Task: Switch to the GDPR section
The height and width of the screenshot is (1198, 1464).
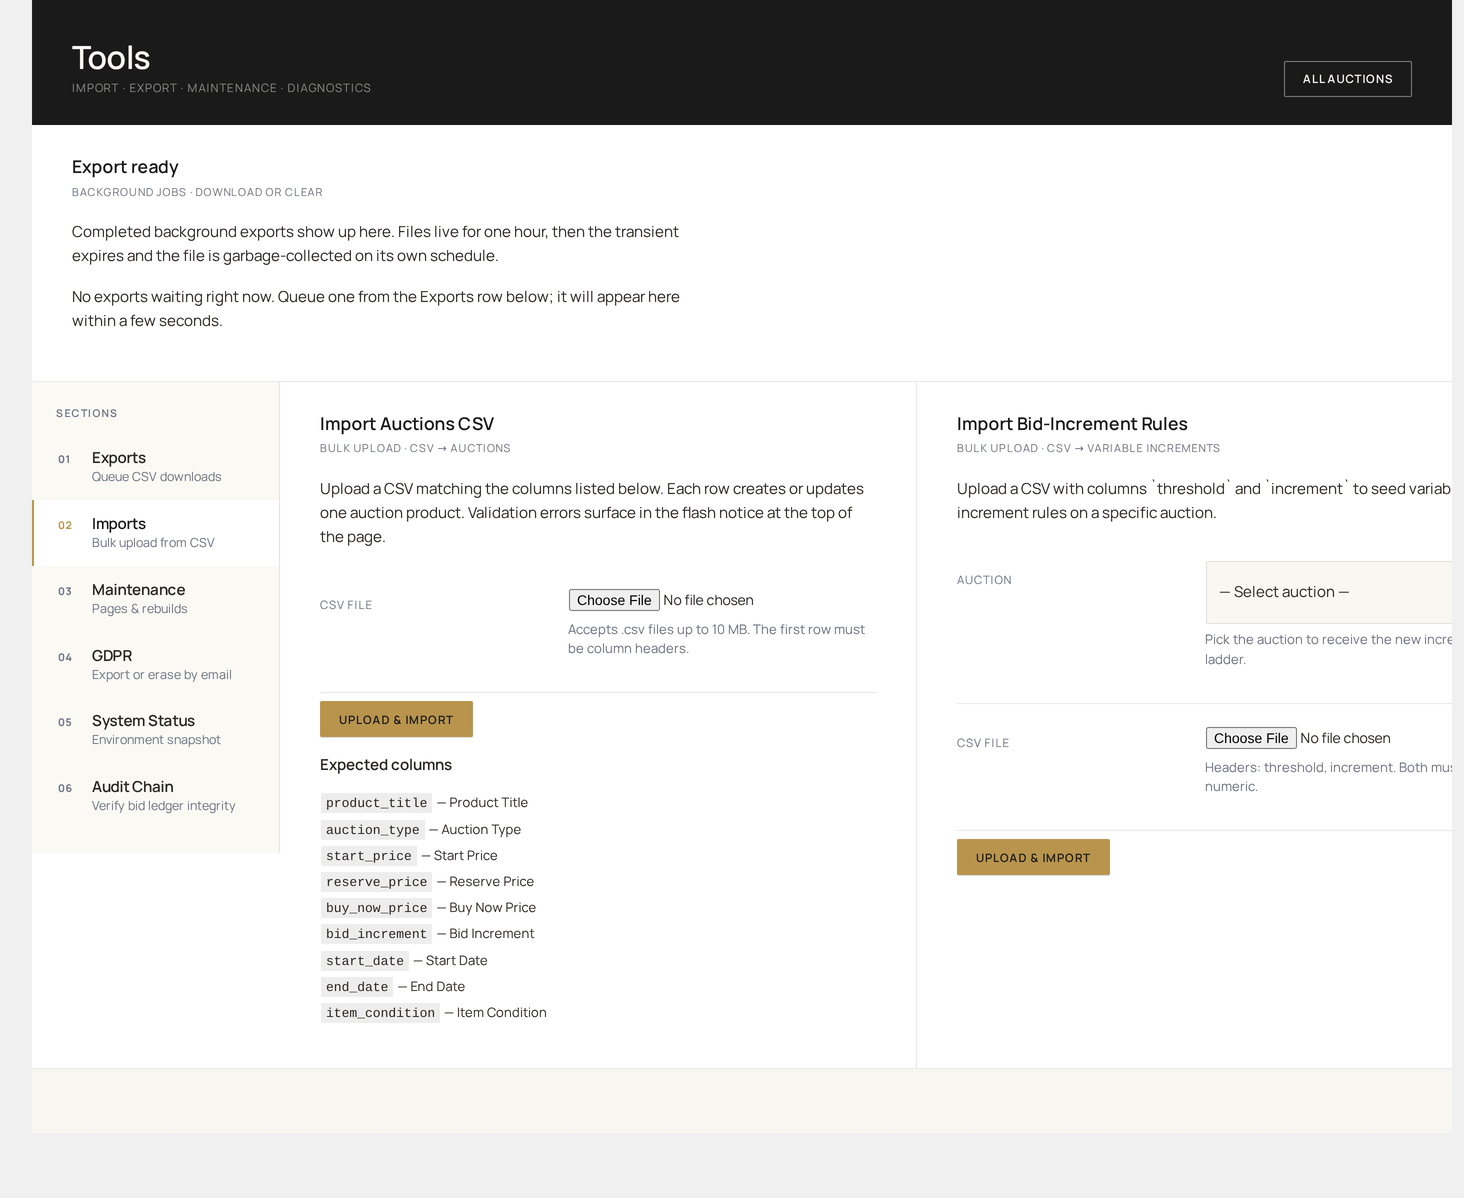Action: click(x=156, y=665)
